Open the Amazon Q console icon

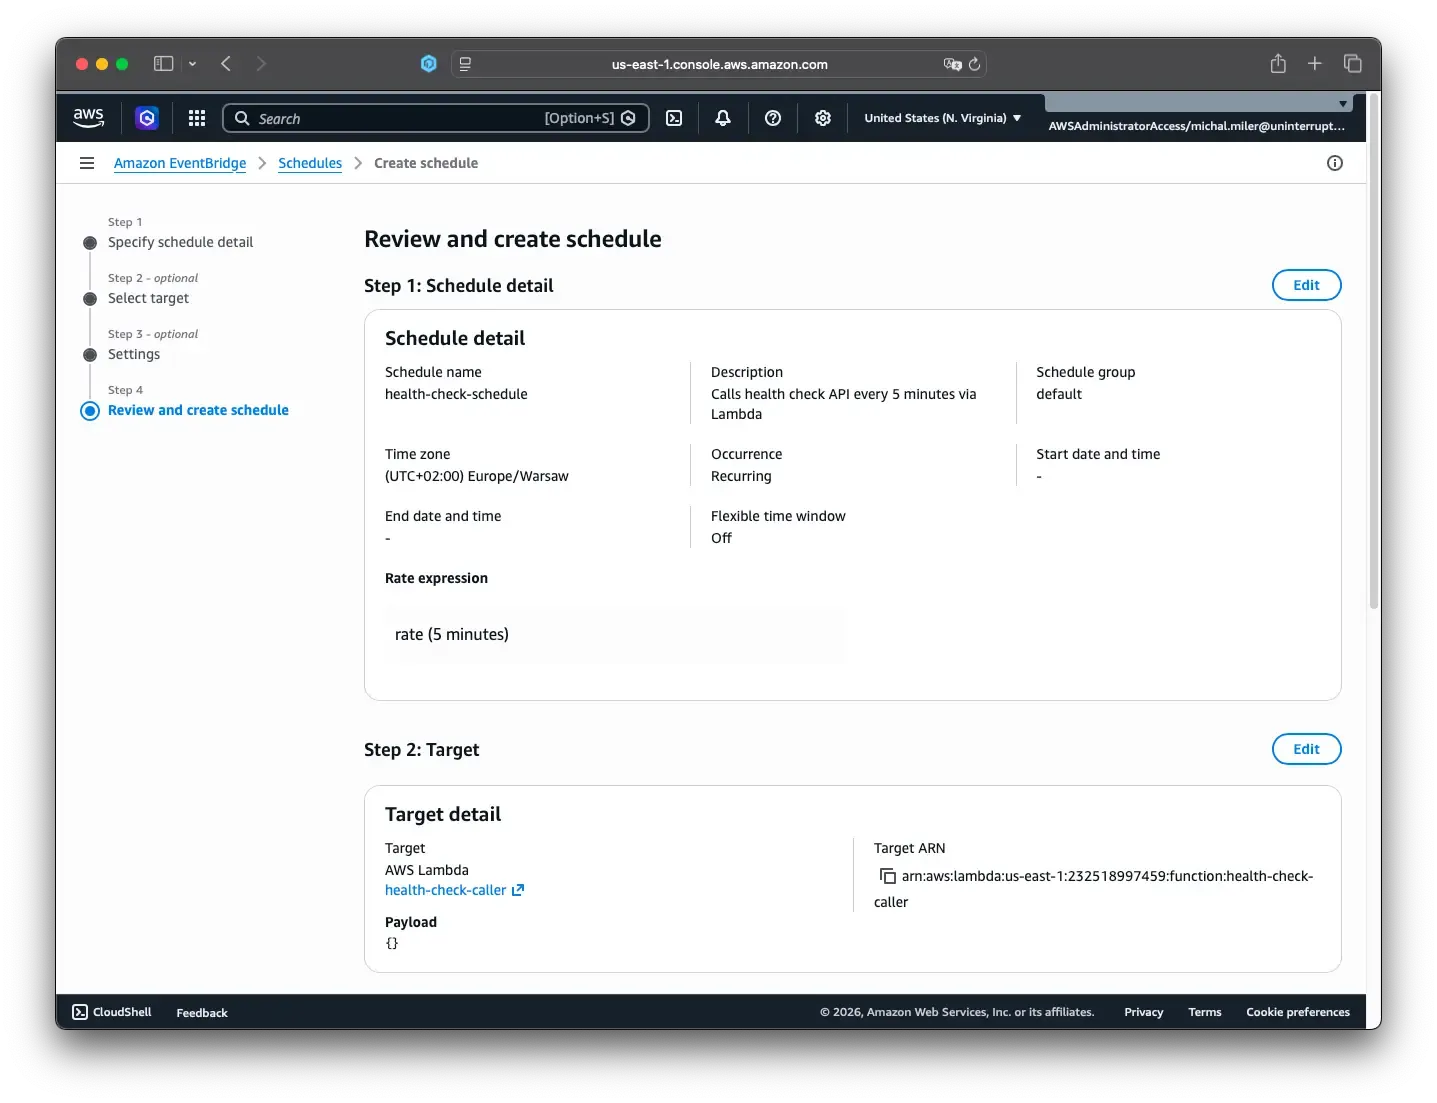(147, 118)
